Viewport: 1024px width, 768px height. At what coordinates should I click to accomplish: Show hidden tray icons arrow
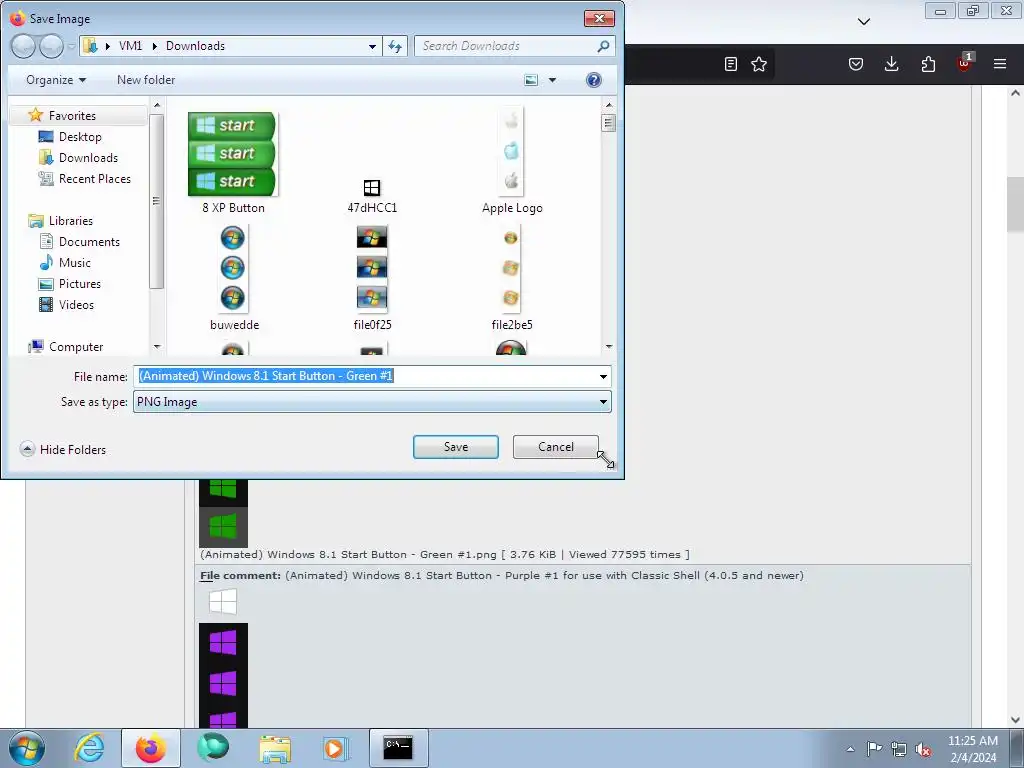coord(850,749)
